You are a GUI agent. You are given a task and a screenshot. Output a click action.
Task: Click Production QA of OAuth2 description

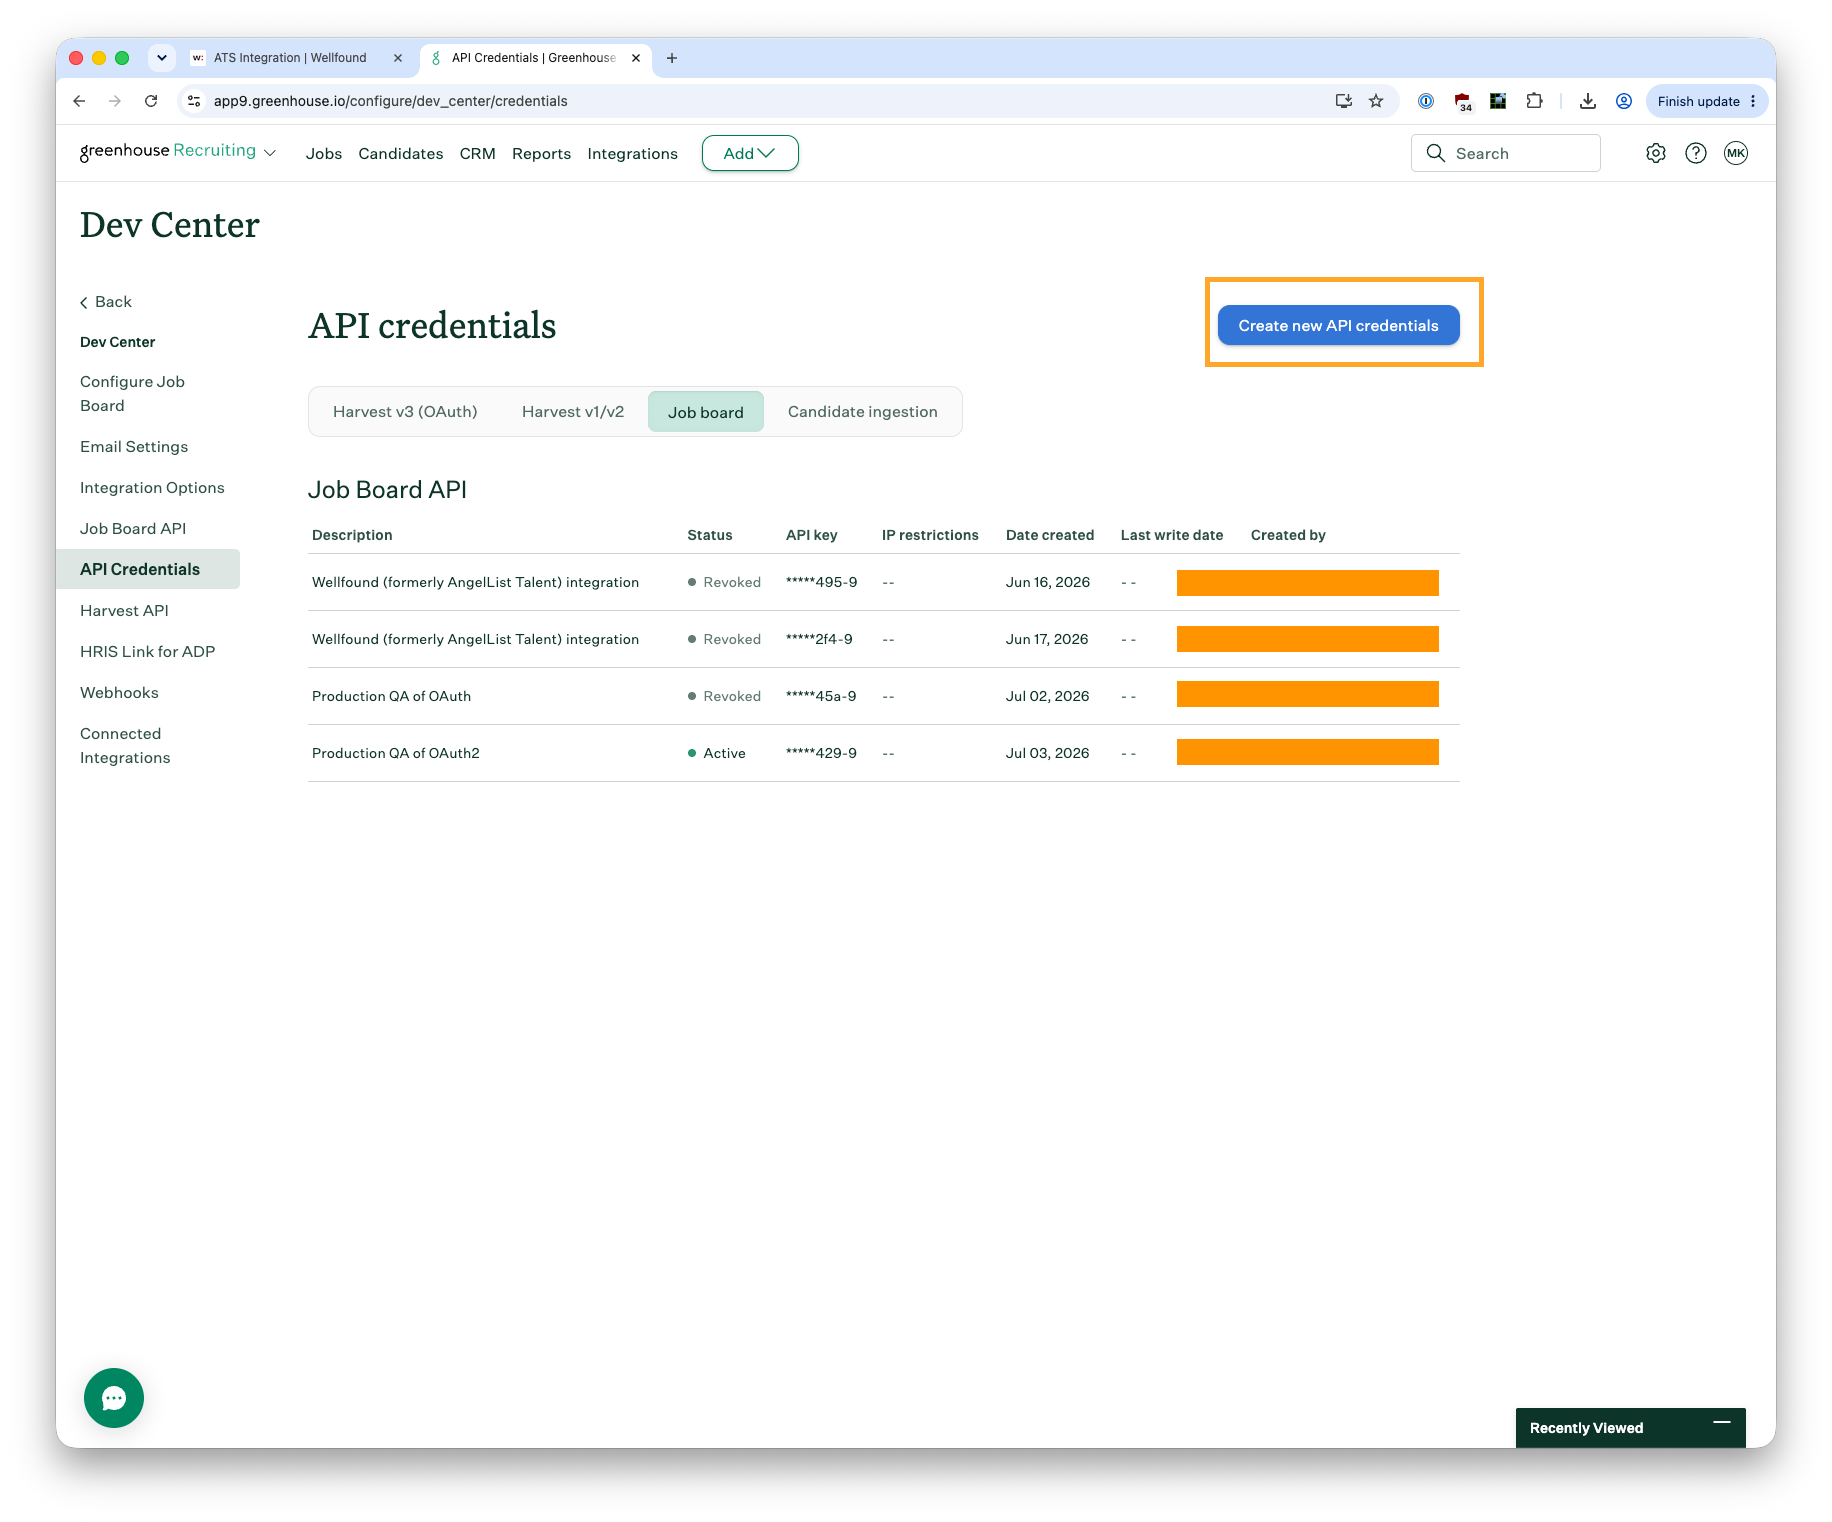(396, 753)
